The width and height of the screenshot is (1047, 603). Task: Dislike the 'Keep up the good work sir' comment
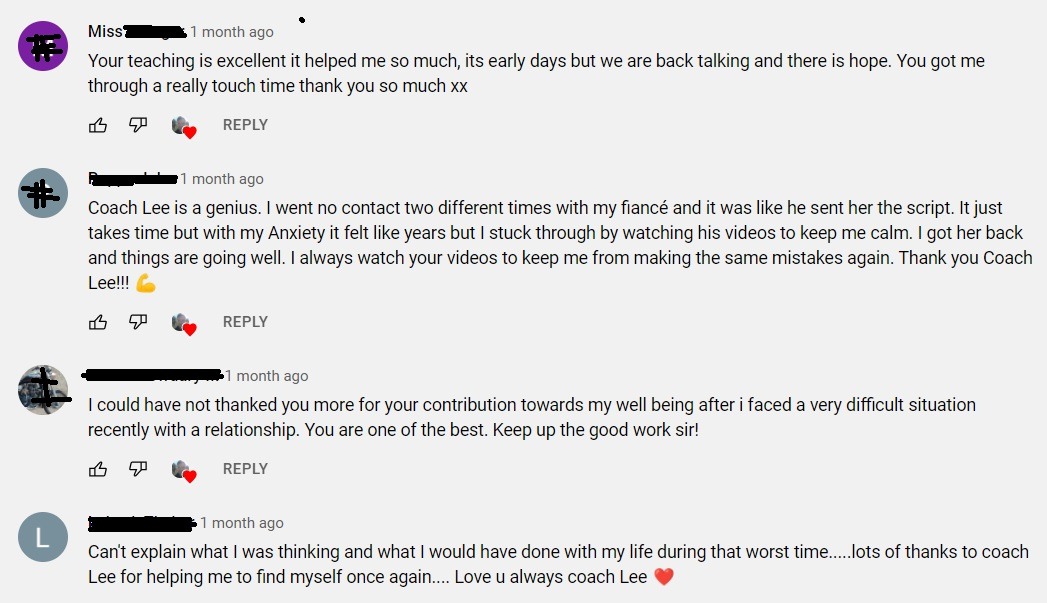click(x=138, y=469)
